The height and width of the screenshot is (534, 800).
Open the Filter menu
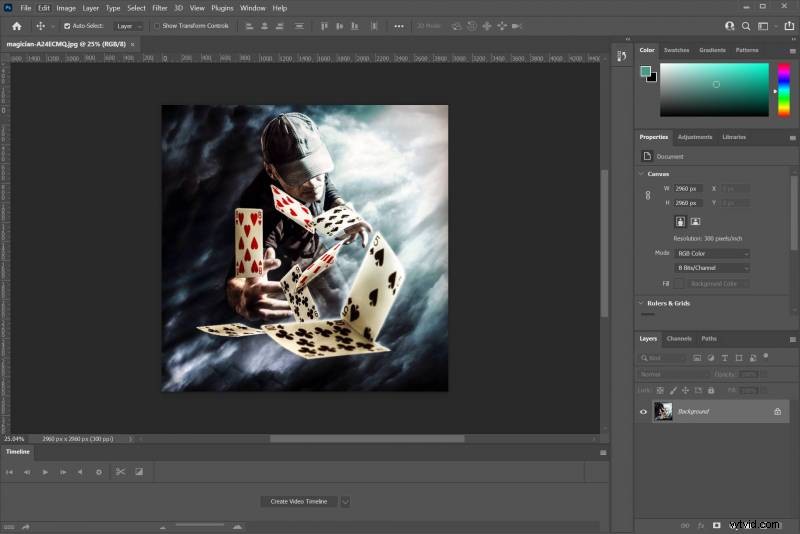pyautogui.click(x=160, y=8)
